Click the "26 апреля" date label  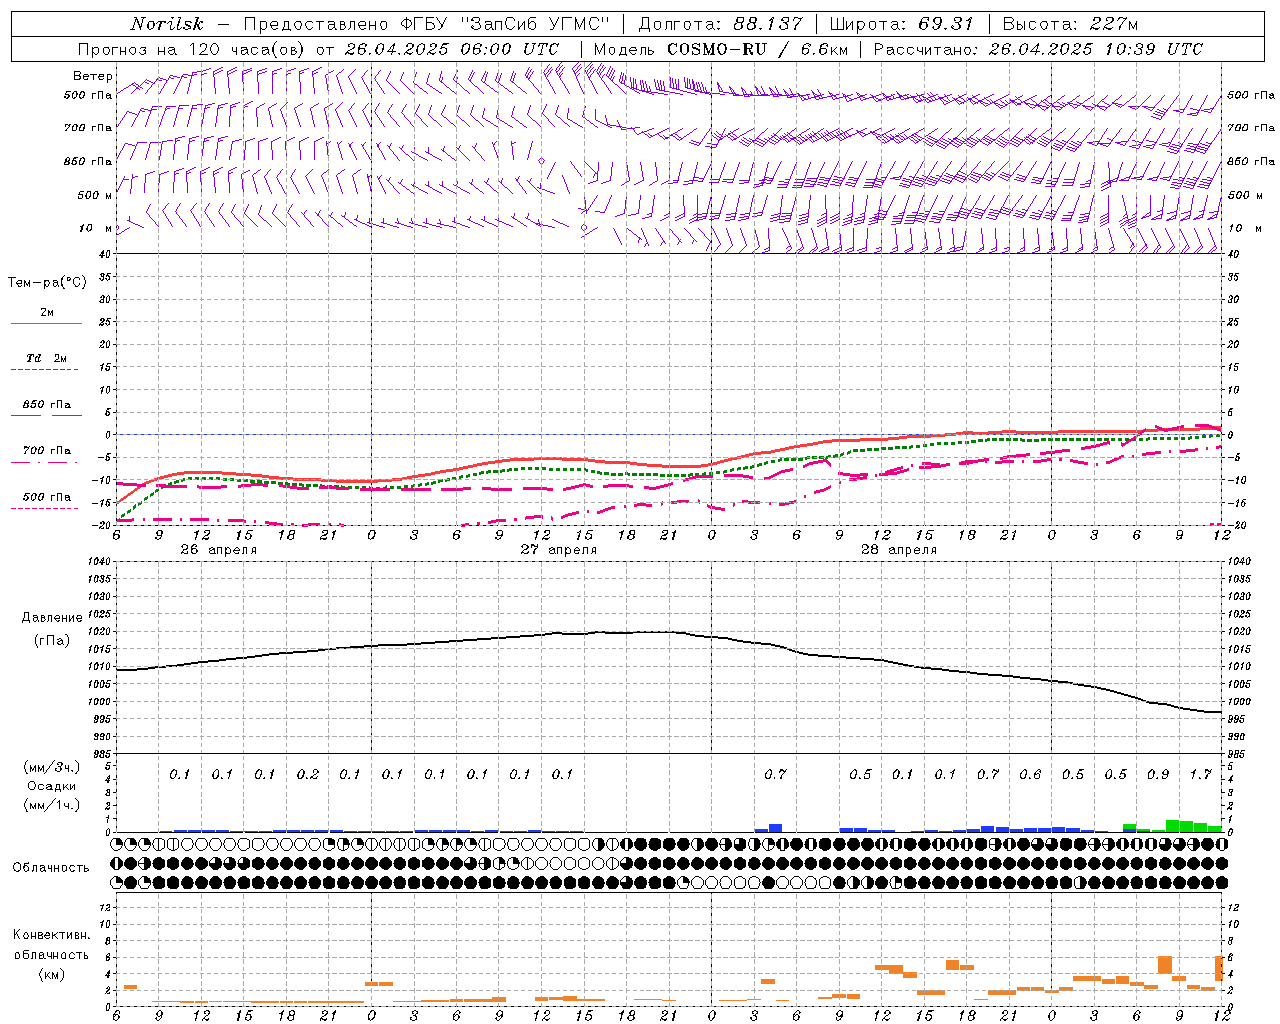(218, 550)
